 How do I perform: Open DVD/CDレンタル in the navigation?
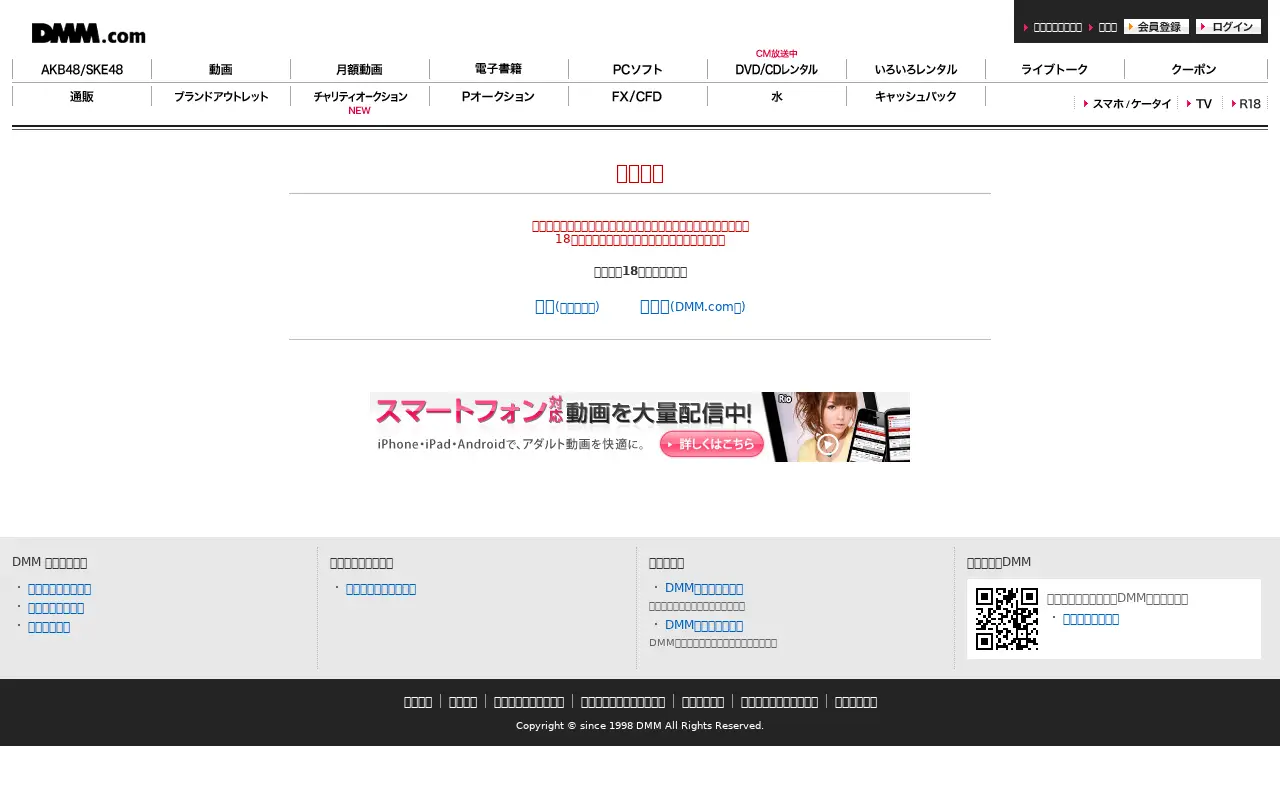(x=777, y=69)
